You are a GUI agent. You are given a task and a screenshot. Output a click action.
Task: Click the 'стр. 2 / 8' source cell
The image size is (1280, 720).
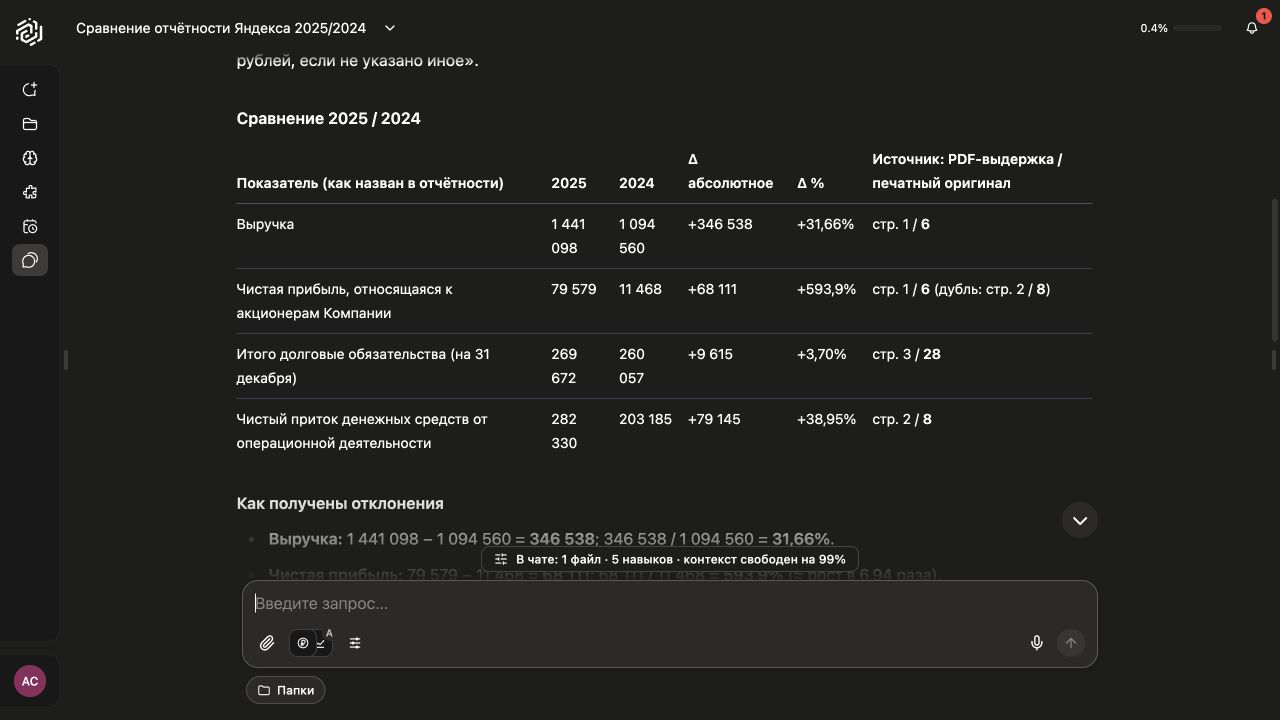click(902, 419)
